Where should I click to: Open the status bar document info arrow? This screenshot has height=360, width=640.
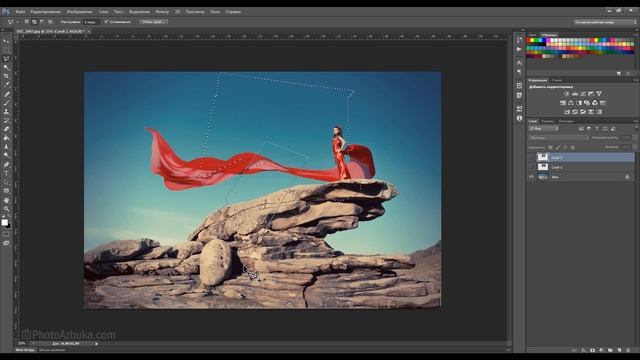click(x=96, y=344)
